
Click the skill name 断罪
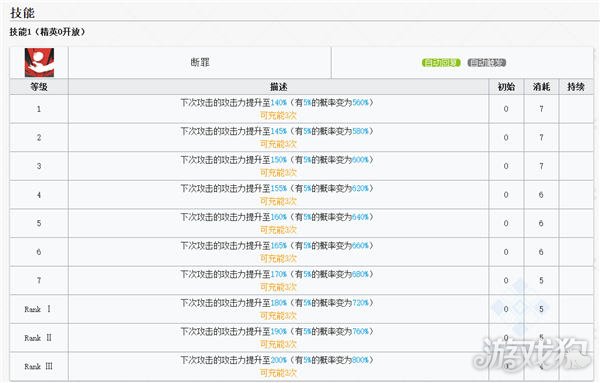[200, 62]
